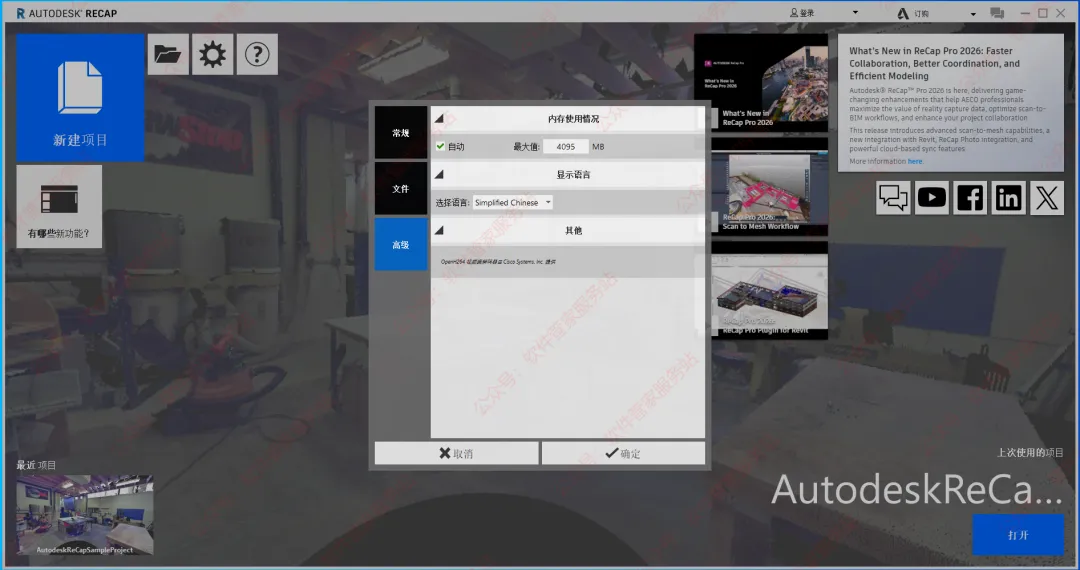Click the 最近项目 label
The width and height of the screenshot is (1080, 570).
36,465
